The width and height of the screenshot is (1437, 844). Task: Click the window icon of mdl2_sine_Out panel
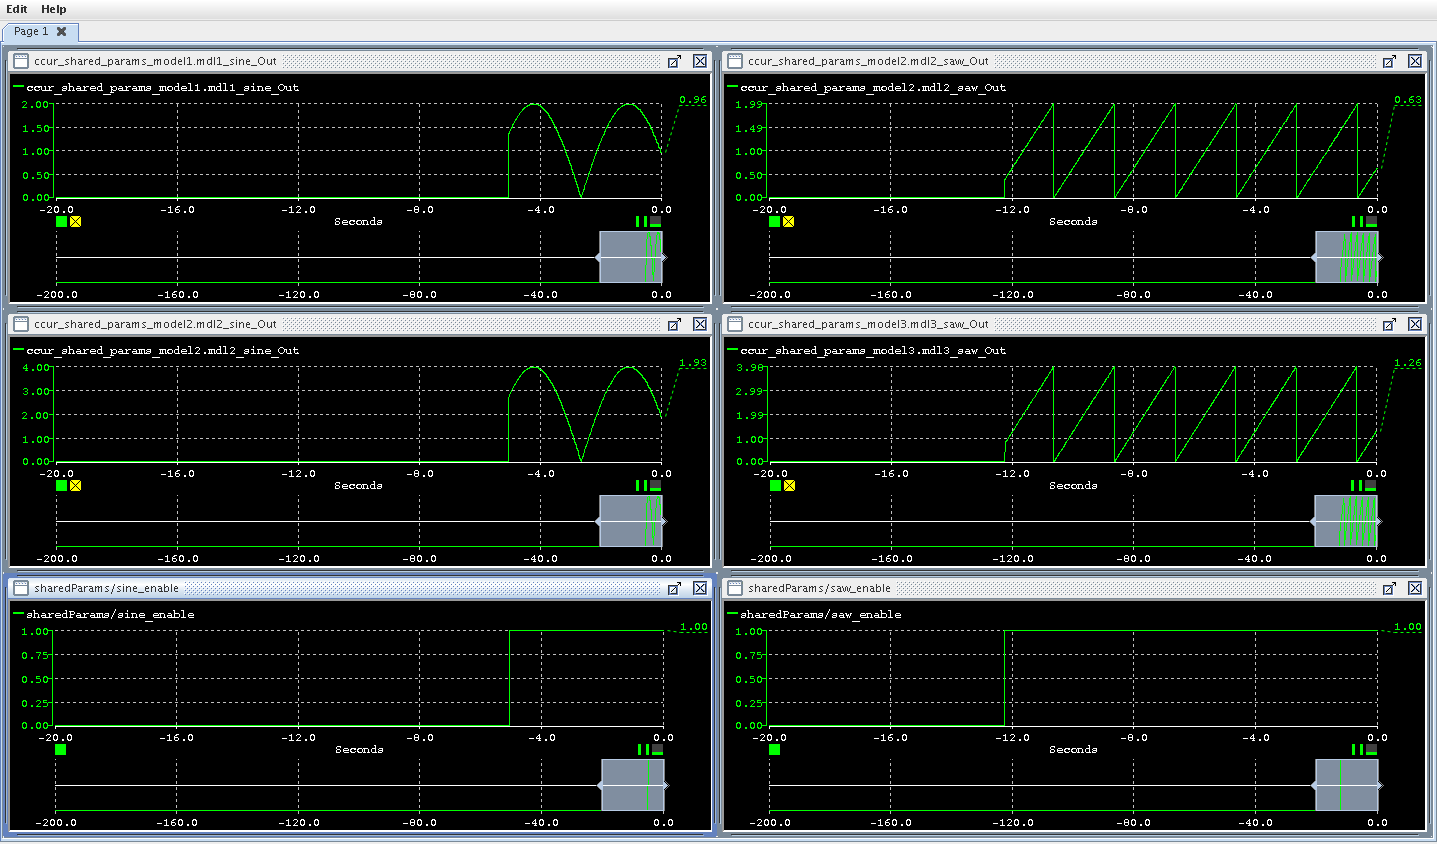[x=21, y=325]
